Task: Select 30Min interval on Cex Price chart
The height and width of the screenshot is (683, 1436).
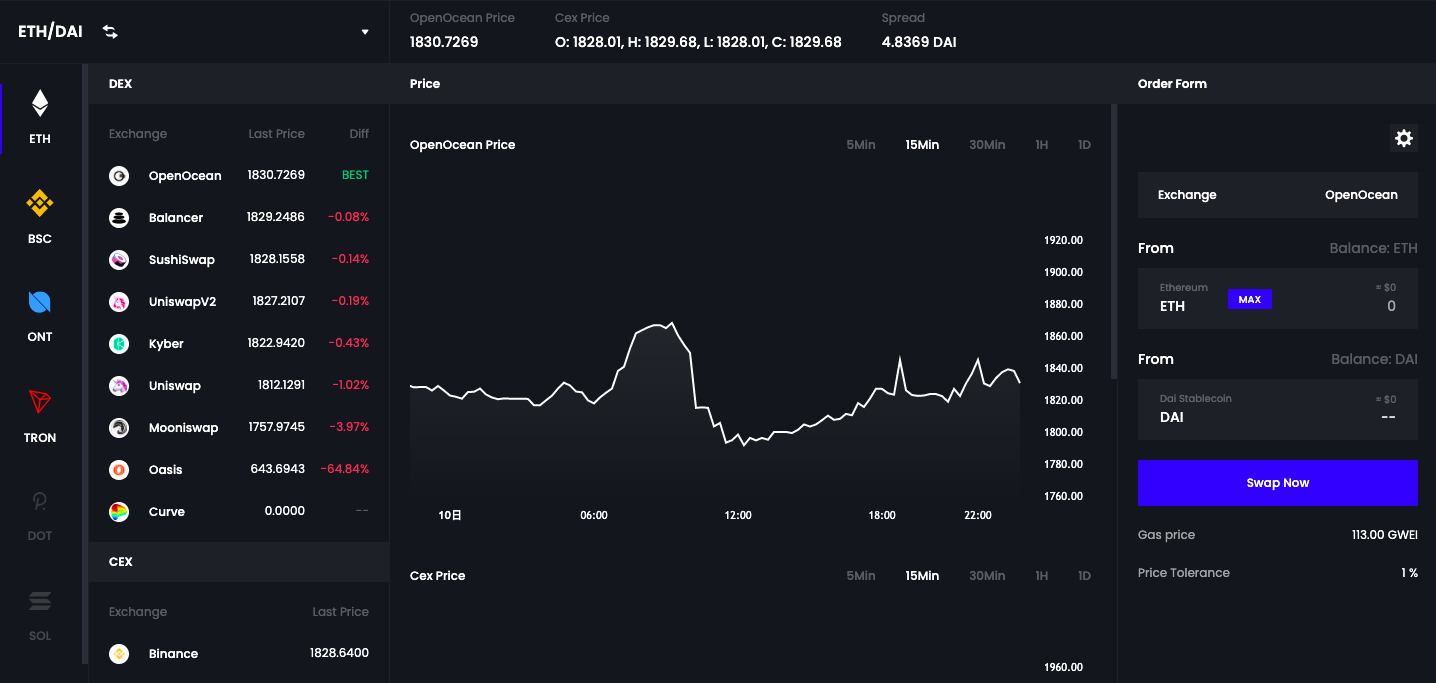Action: pos(987,576)
